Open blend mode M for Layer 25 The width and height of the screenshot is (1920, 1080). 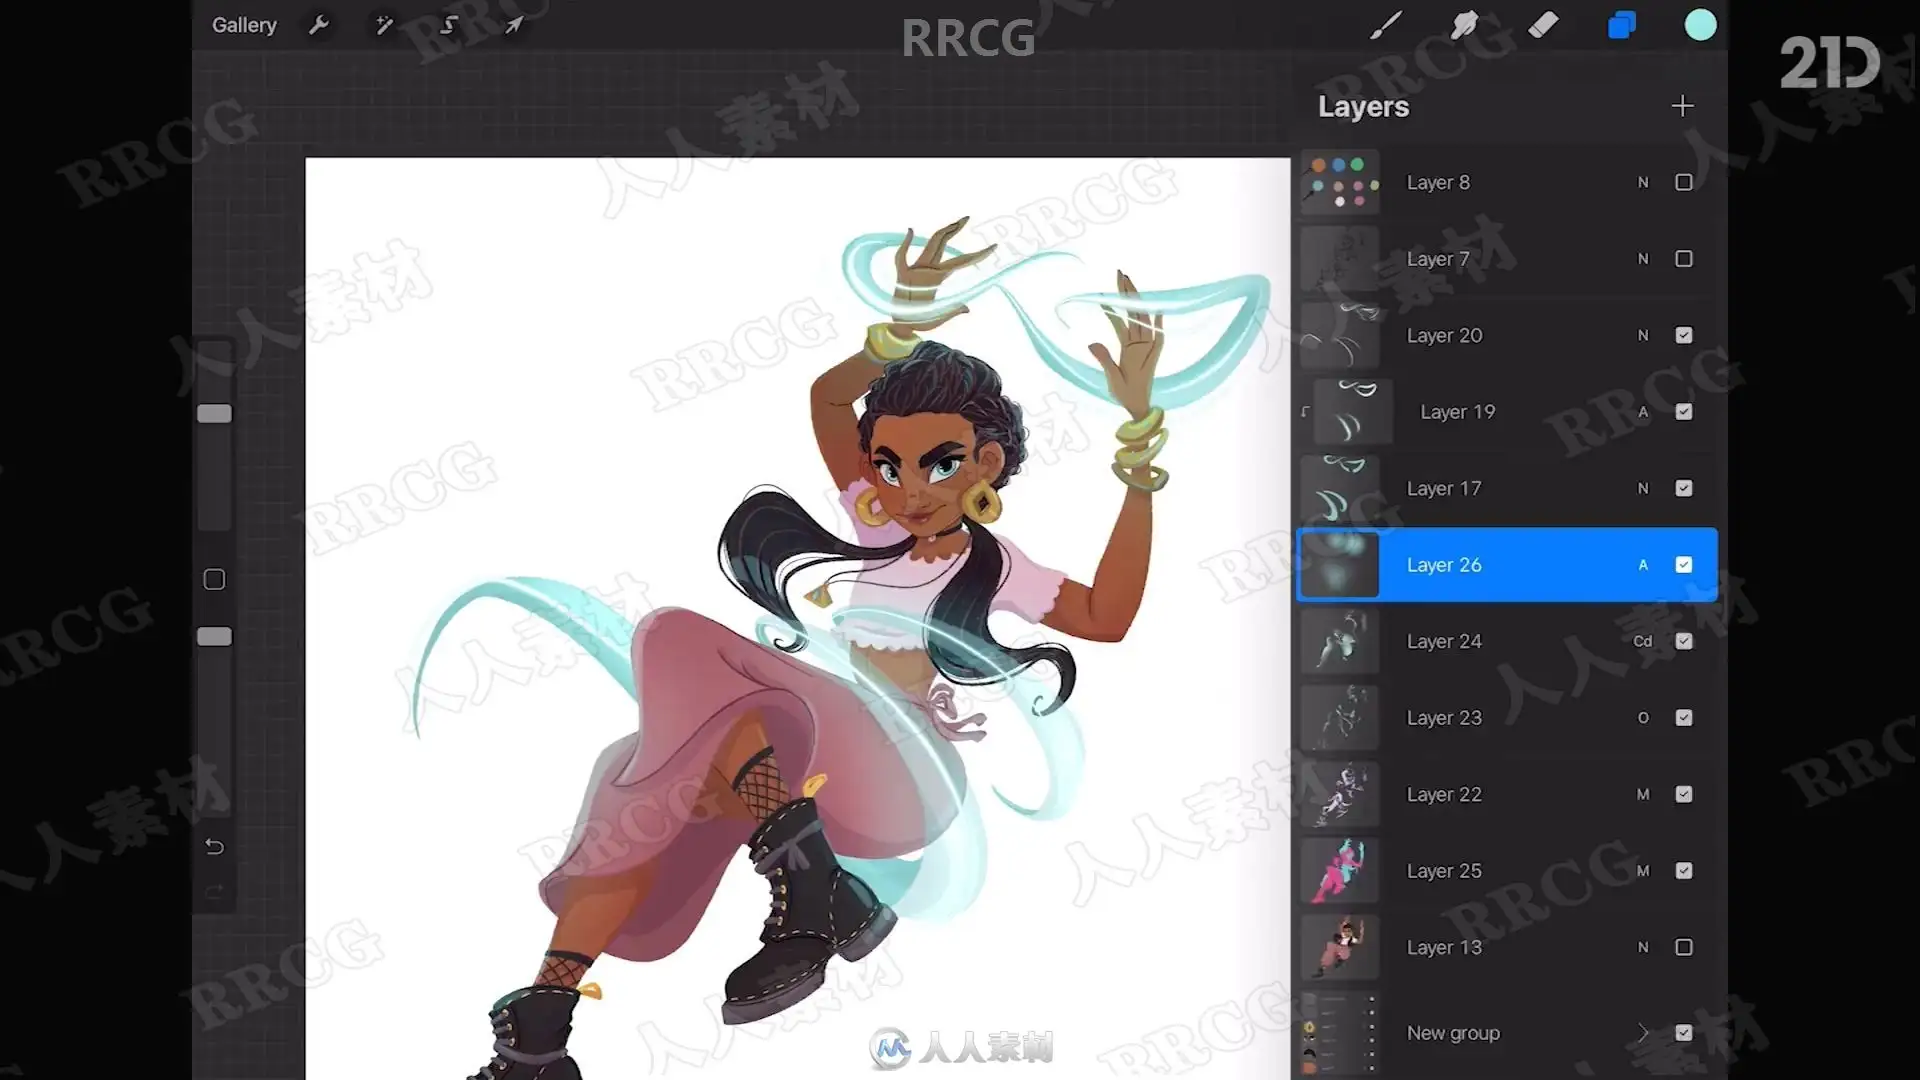click(1643, 871)
